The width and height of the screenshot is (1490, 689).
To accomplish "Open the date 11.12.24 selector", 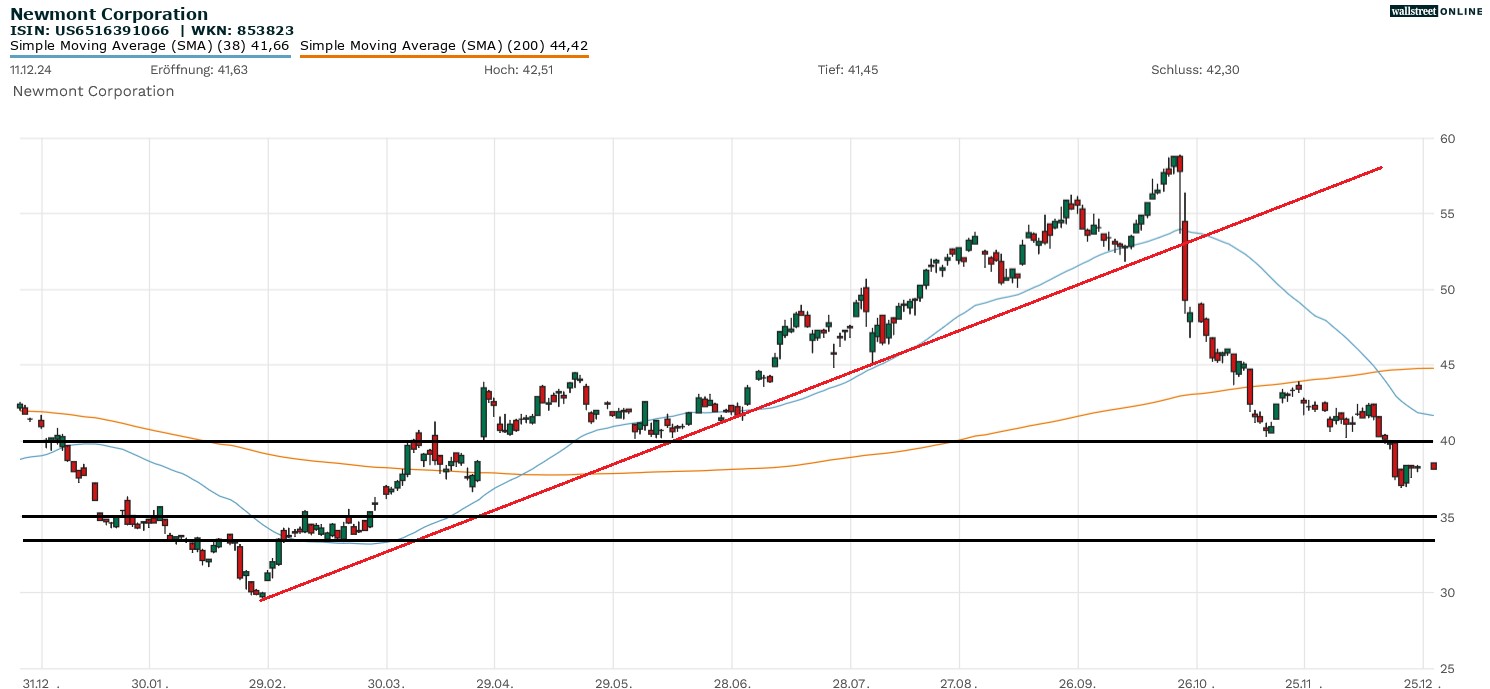I will [32, 70].
